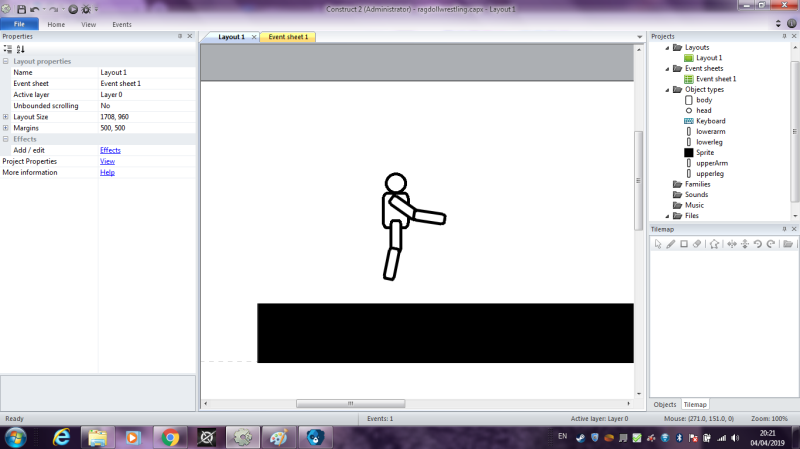Edit the layout Name value field

[x=147, y=72]
